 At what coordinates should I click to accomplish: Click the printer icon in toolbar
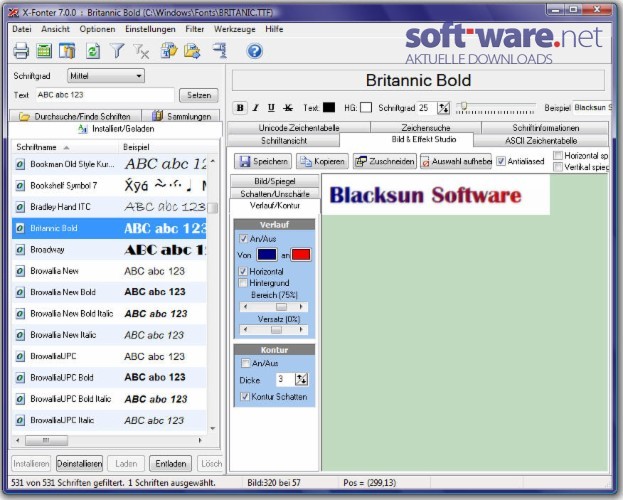pos(21,51)
